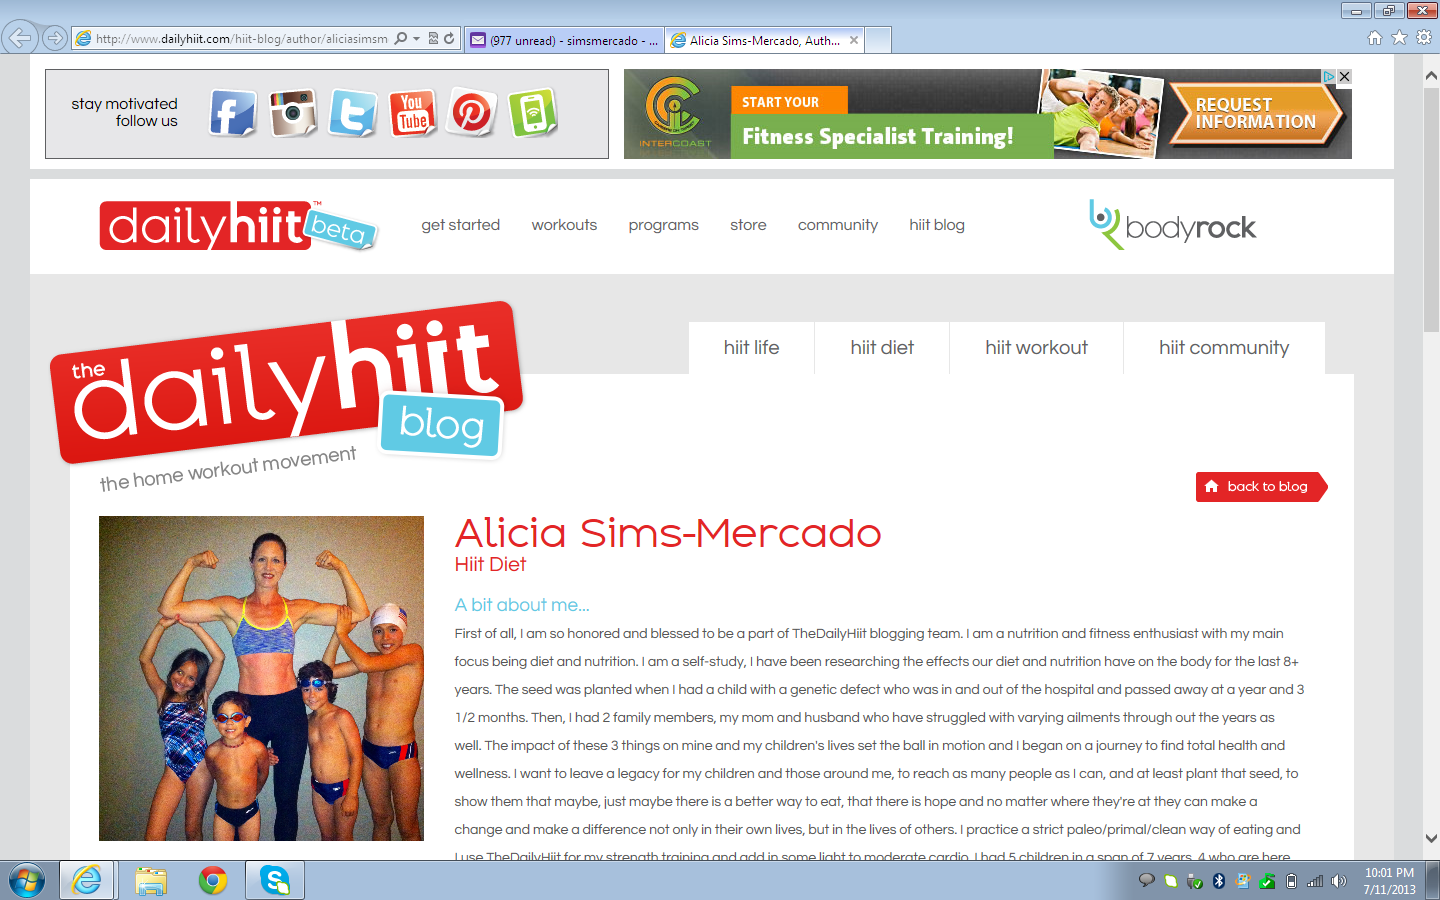
Task: Launch Google Chrome from the taskbar
Action: tap(212, 881)
